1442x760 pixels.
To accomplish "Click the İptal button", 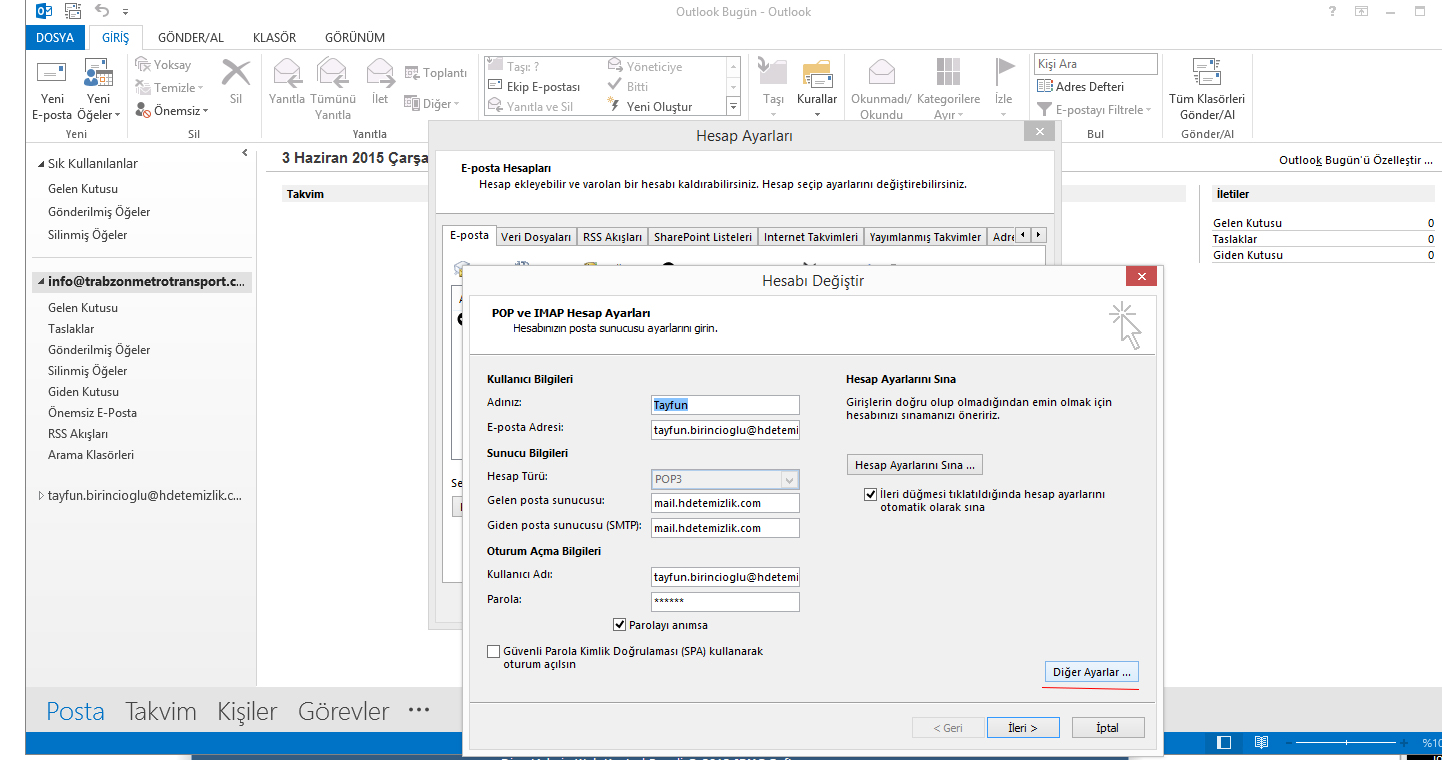I will tap(1107, 728).
